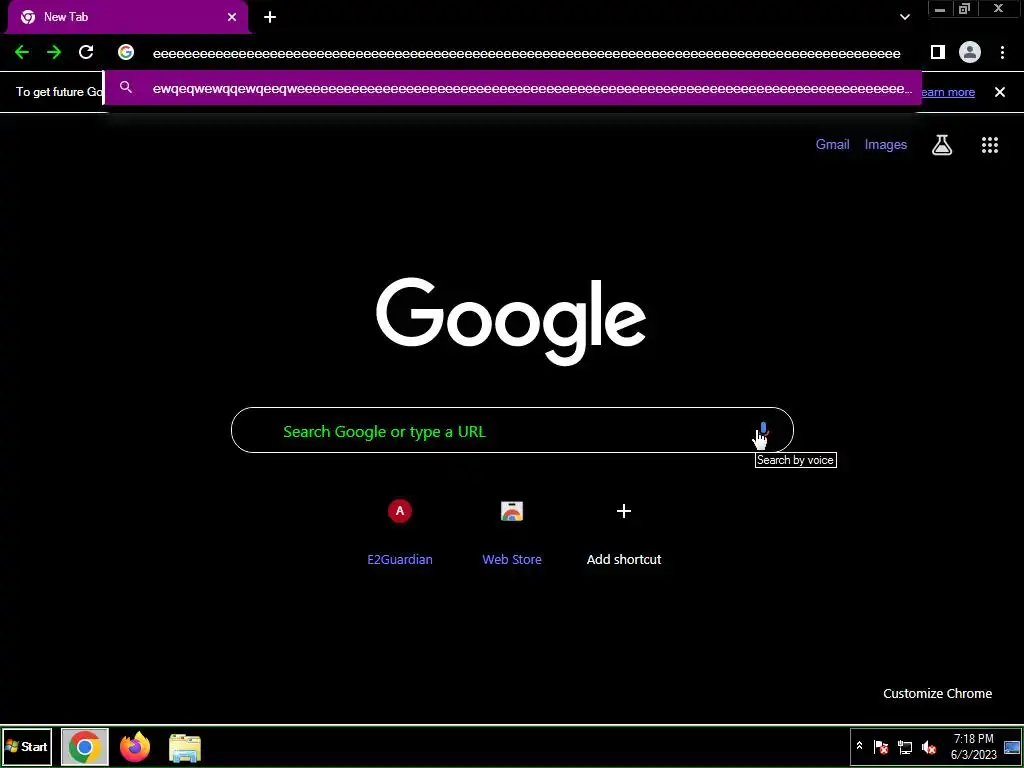The height and width of the screenshot is (768, 1024).
Task: Follow the Learn more link
Action: 948,92
